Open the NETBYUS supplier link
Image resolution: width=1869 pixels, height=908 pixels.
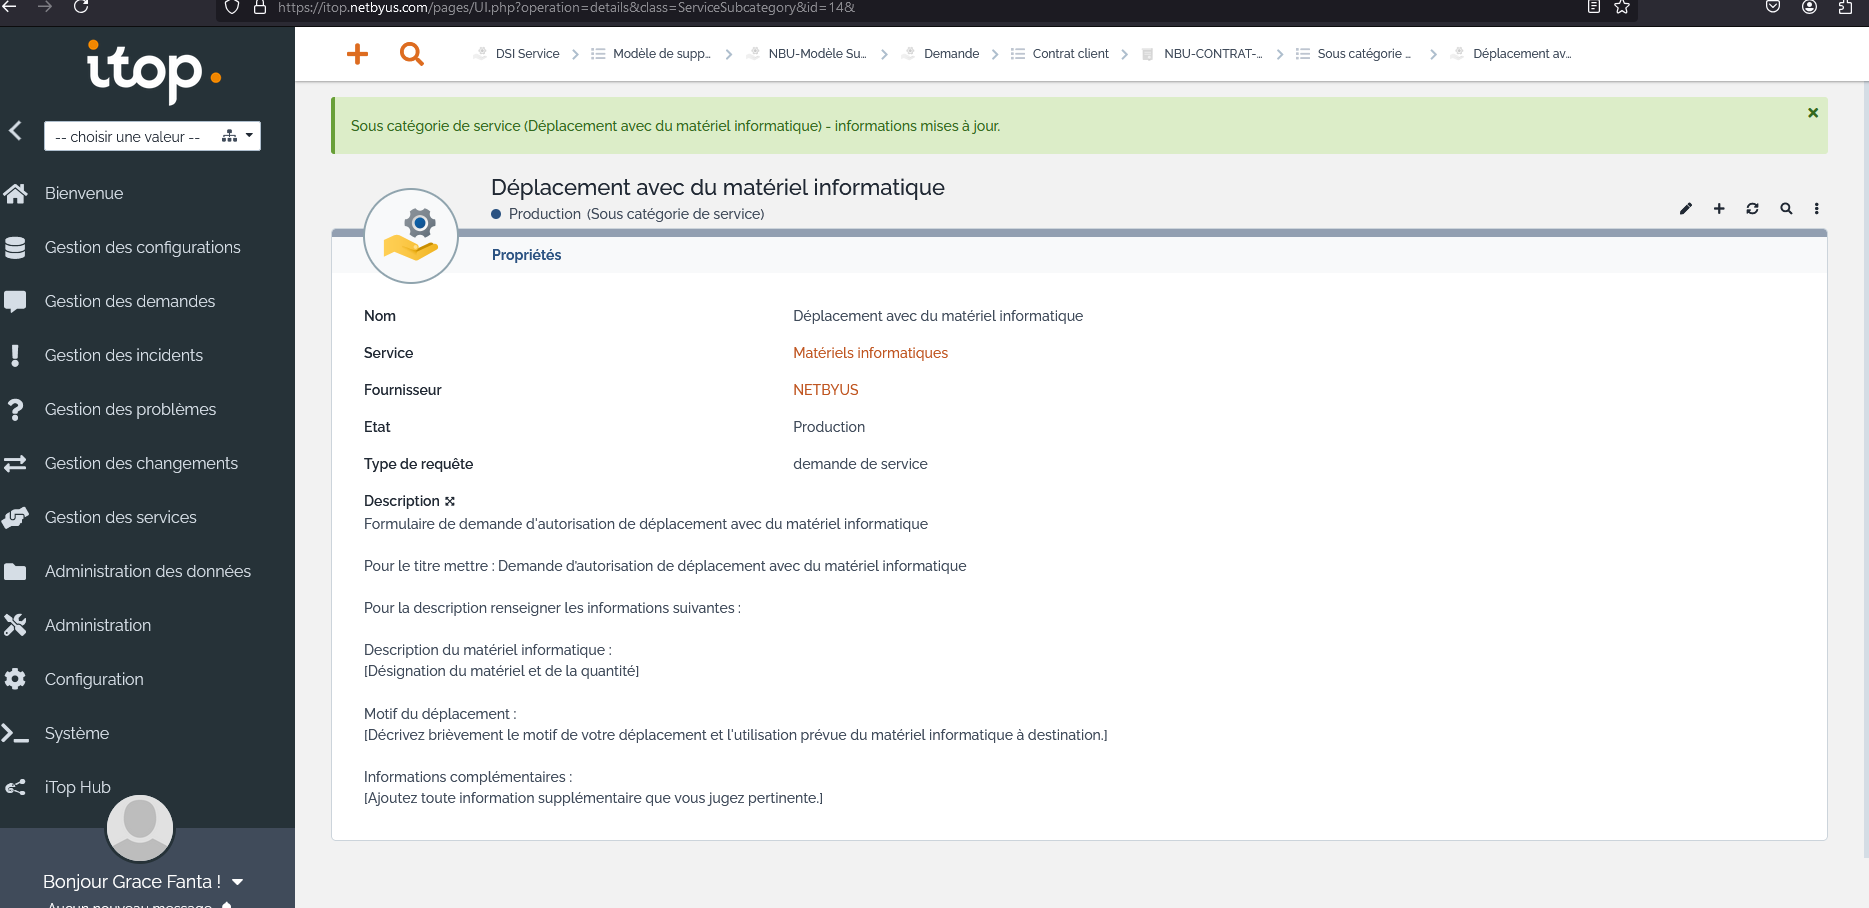click(x=826, y=390)
